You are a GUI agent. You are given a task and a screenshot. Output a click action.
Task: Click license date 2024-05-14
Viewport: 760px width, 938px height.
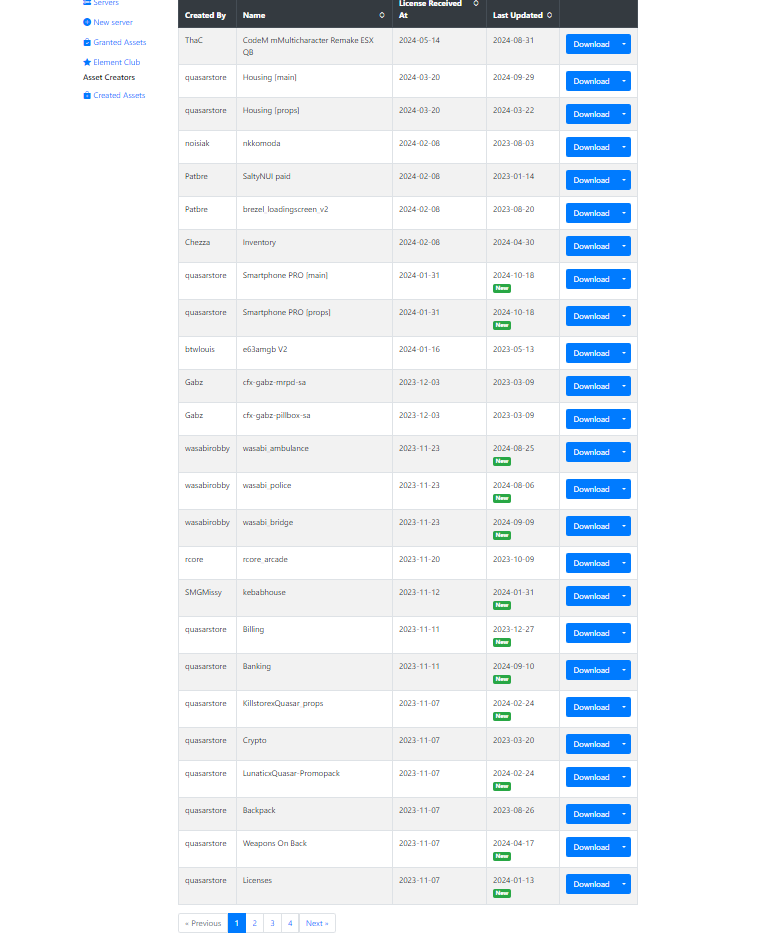pyautogui.click(x=419, y=41)
